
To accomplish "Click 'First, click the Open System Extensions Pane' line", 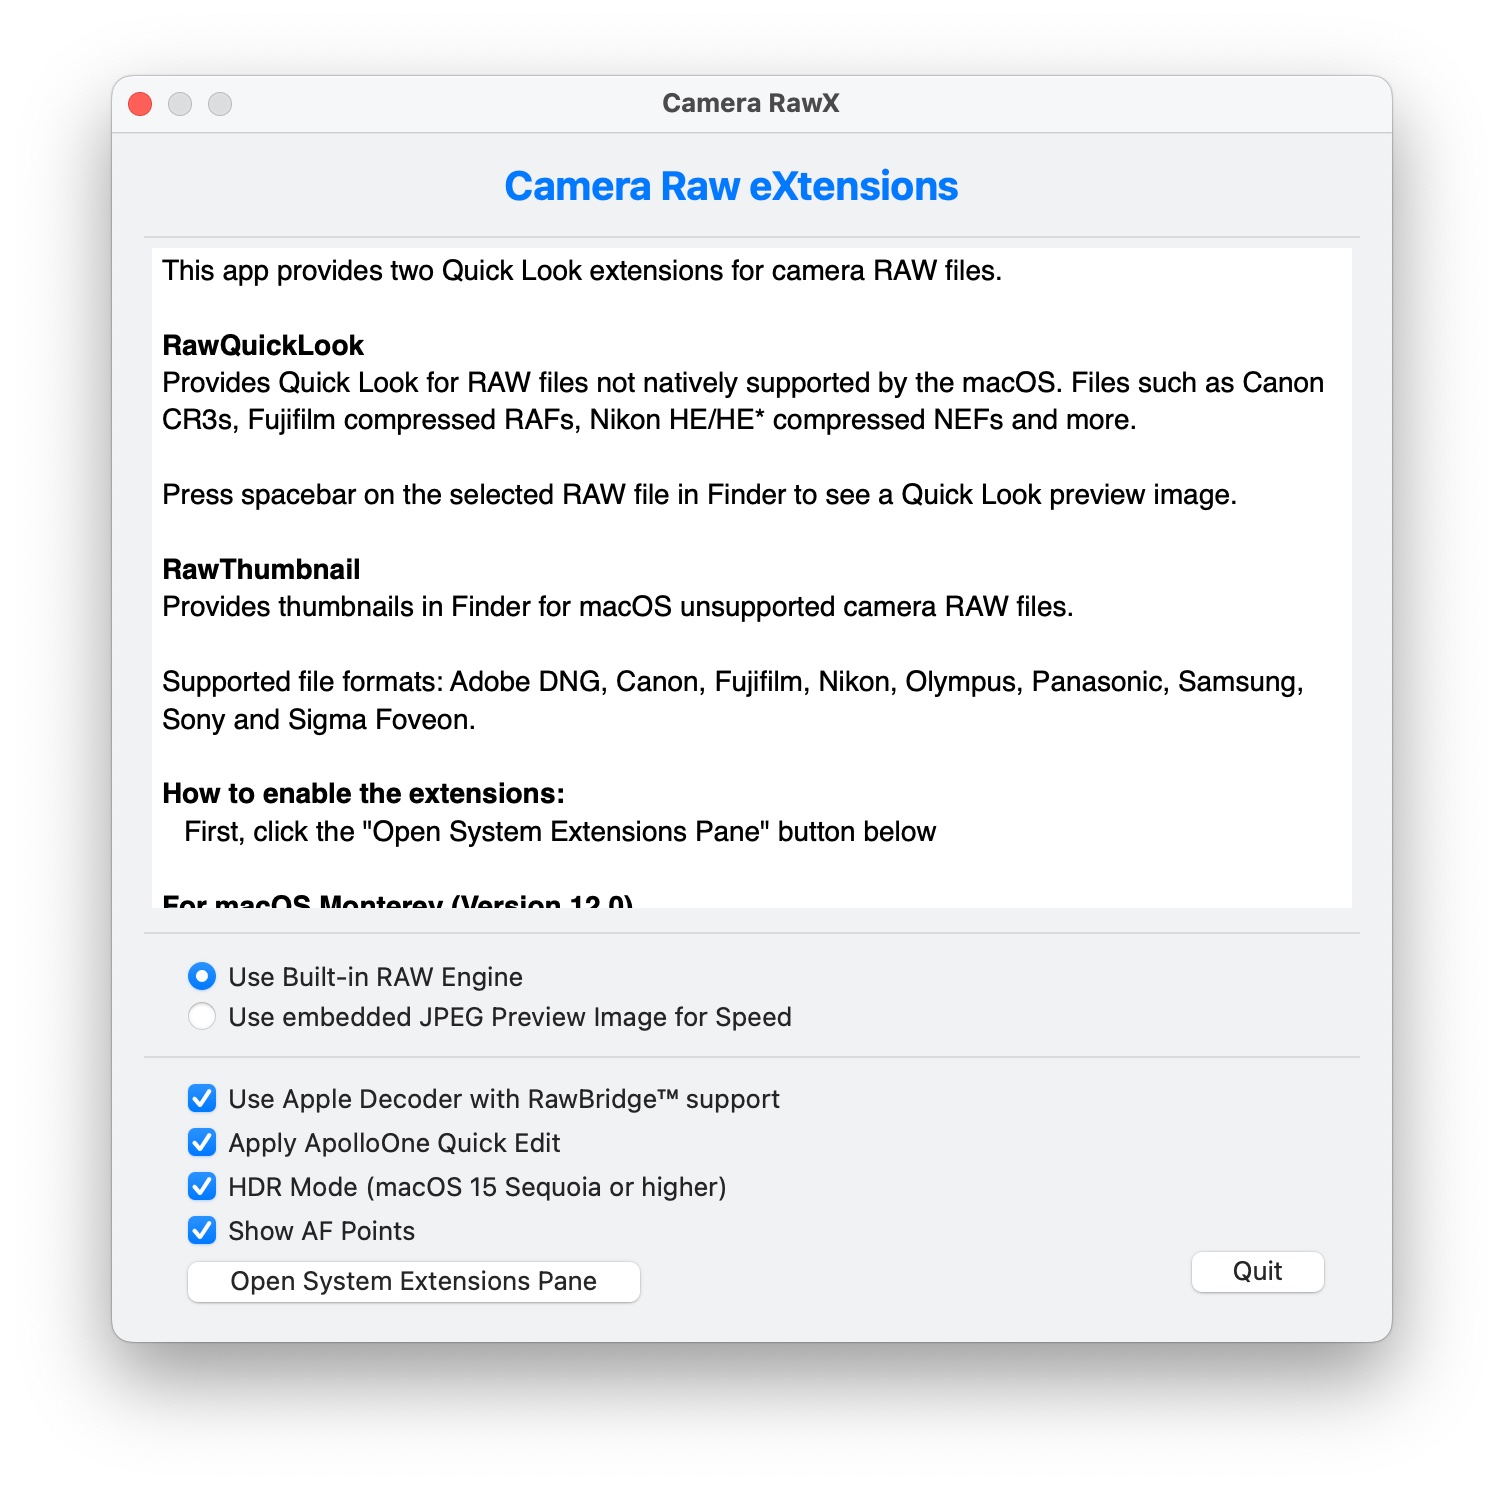I will tap(560, 832).
